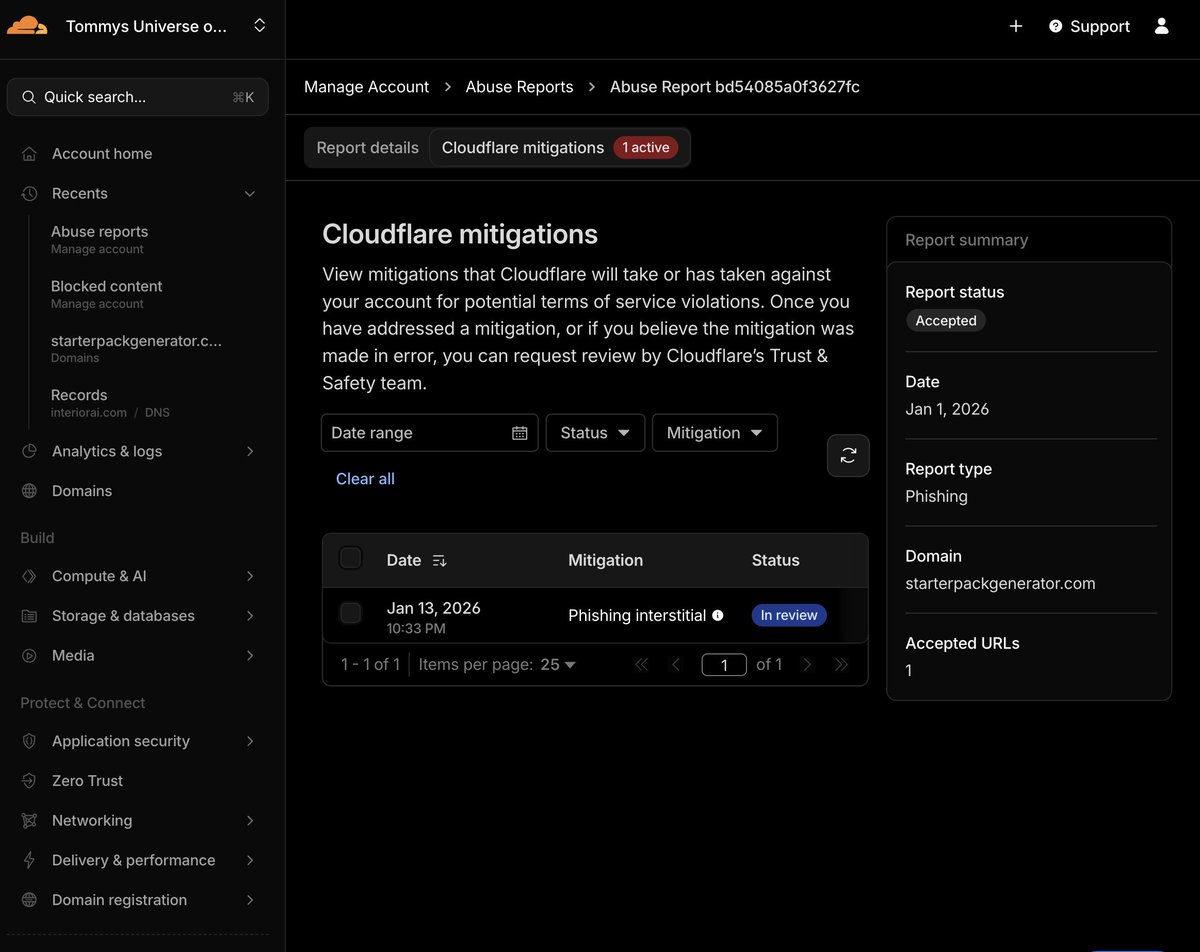Focus the Quick search field
Screen dimensions: 1200x952
(138, 97)
